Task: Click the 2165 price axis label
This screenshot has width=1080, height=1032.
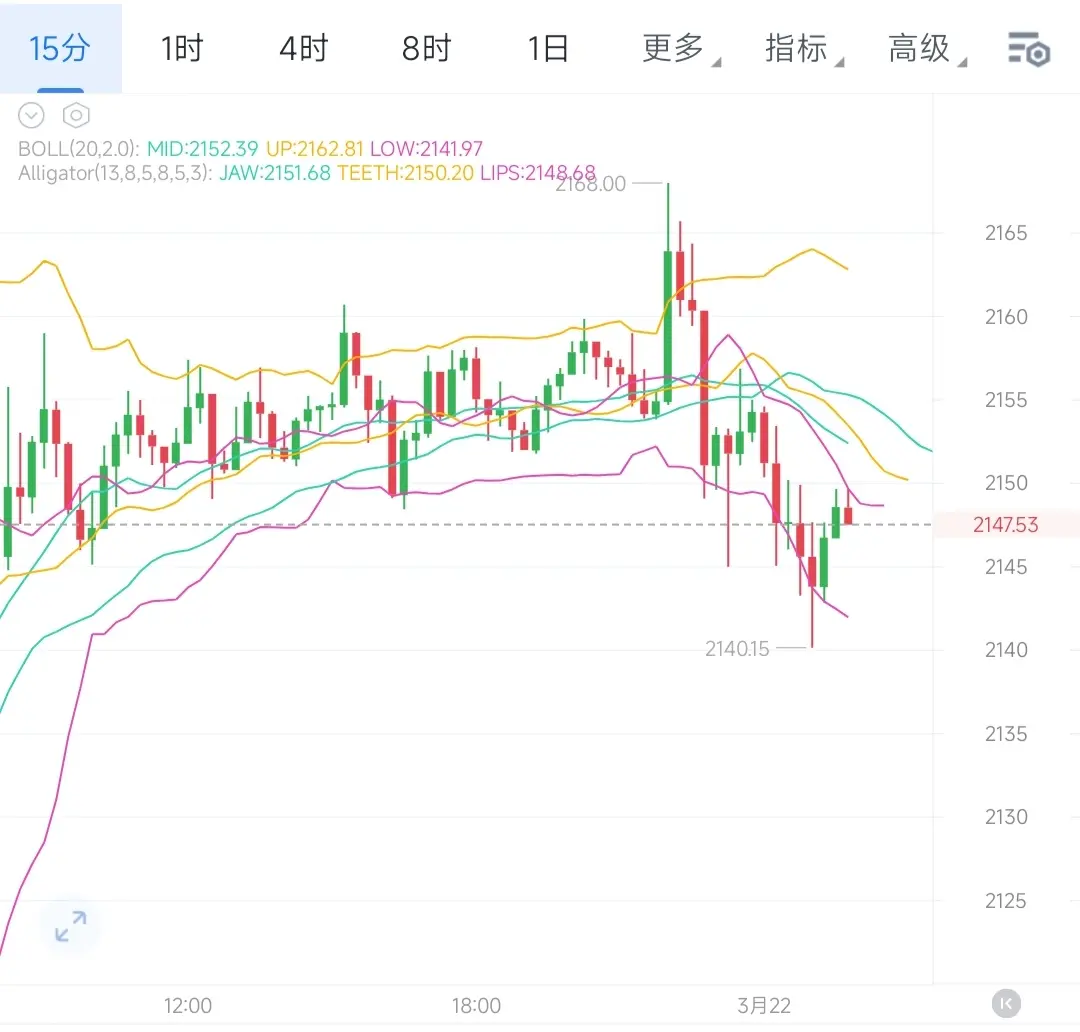Action: click(x=1006, y=233)
